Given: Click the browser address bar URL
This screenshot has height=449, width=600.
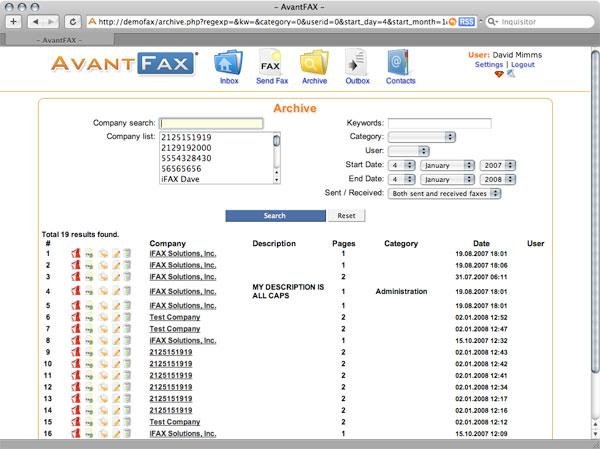Looking at the screenshot, I should tap(272, 22).
